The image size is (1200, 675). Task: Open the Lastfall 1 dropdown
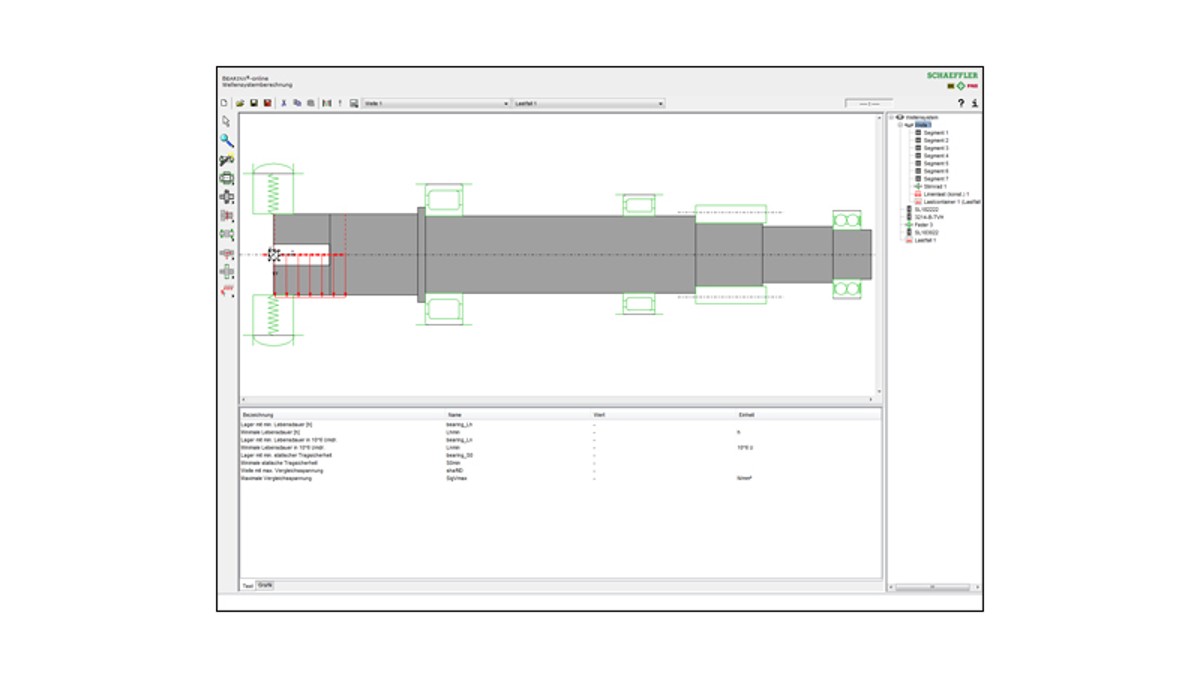point(589,103)
